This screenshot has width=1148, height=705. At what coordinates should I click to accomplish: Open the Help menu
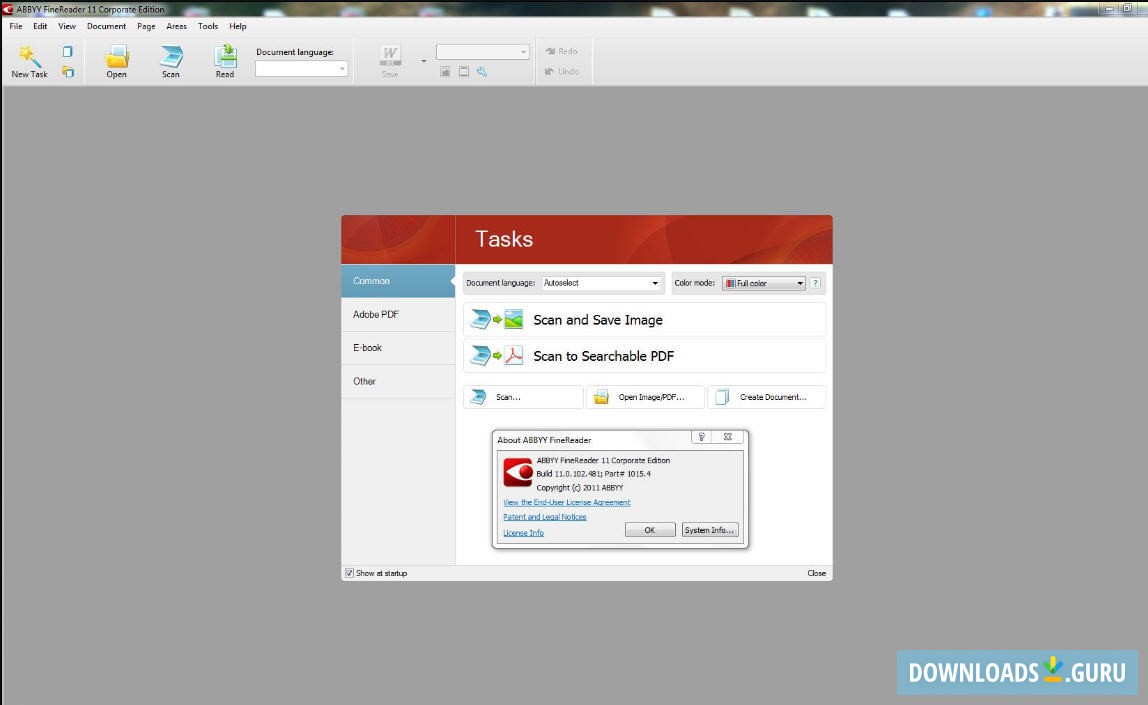point(237,26)
